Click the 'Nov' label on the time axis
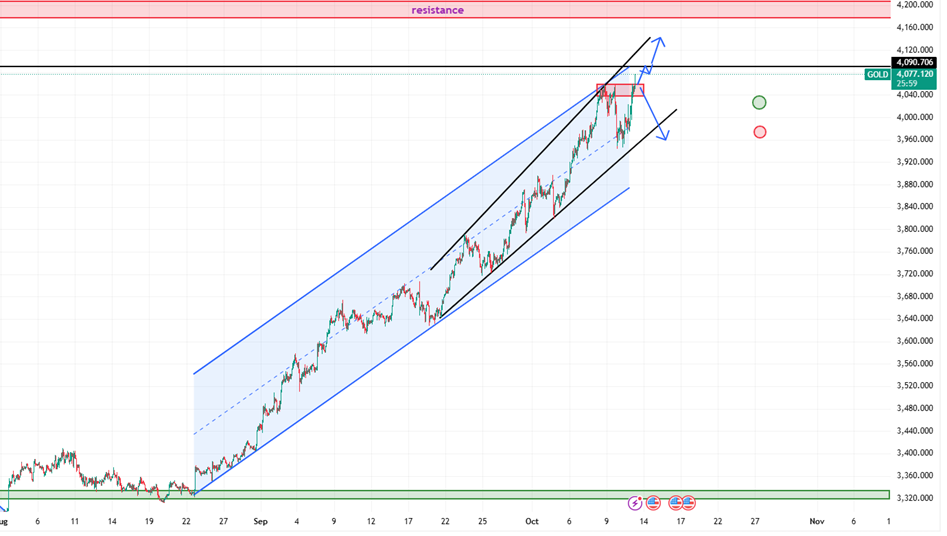947x536 pixels. click(x=816, y=521)
